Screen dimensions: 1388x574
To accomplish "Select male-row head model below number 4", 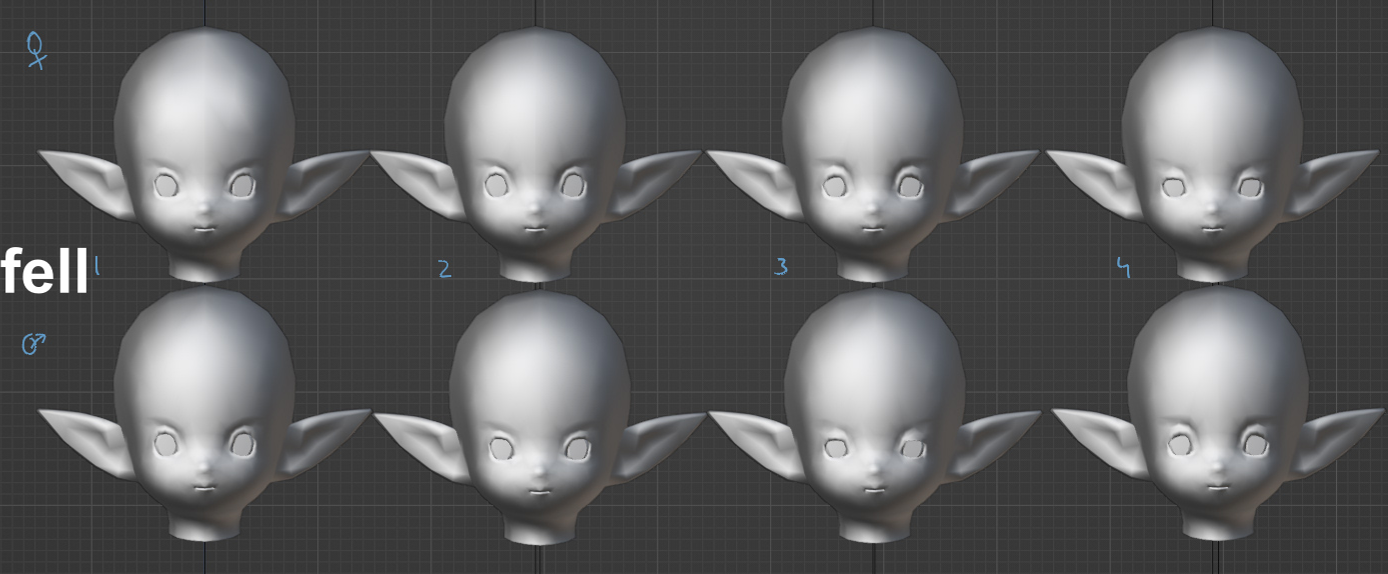I will (1216, 415).
